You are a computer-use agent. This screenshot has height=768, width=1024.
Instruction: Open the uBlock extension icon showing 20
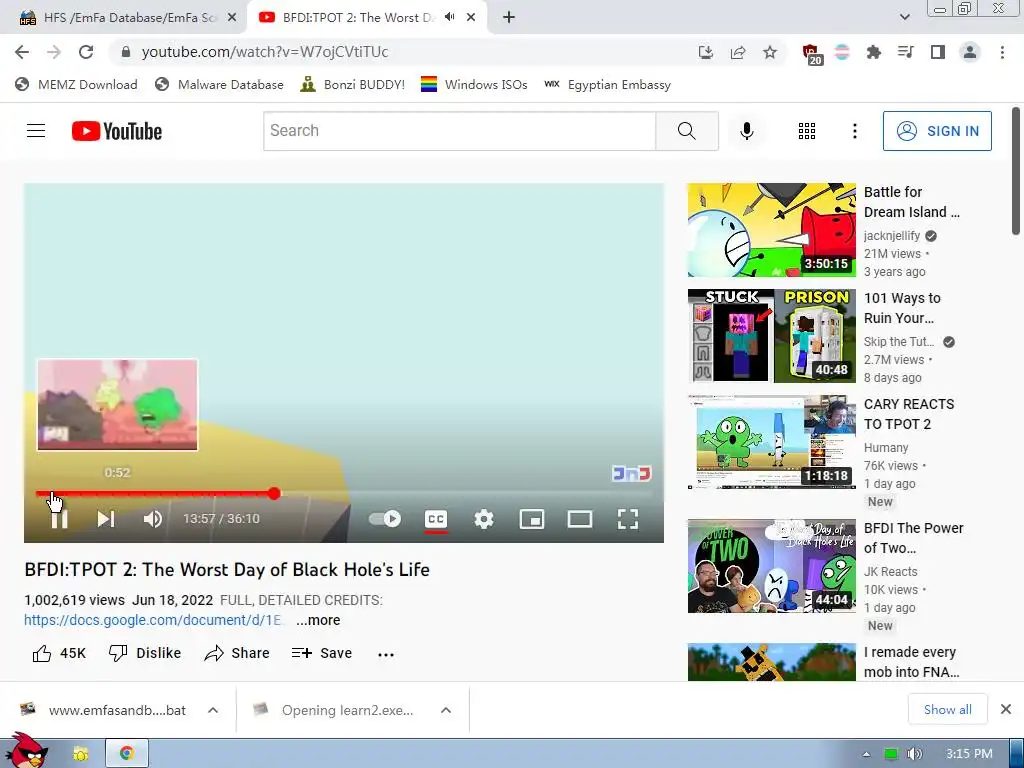point(811,54)
